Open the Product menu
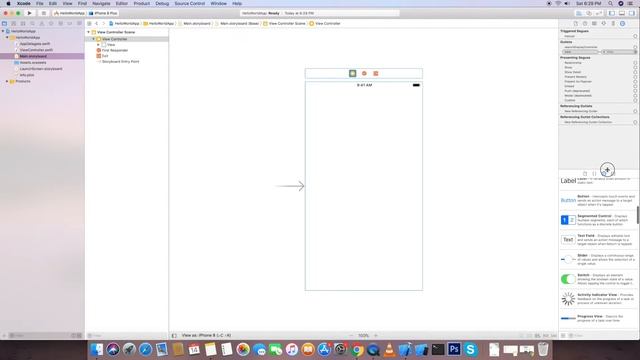The height and width of the screenshot is (360, 640). (x=142, y=3)
